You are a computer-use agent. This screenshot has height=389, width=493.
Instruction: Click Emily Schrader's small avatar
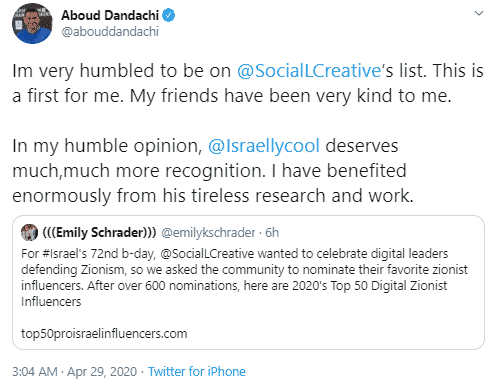29,232
